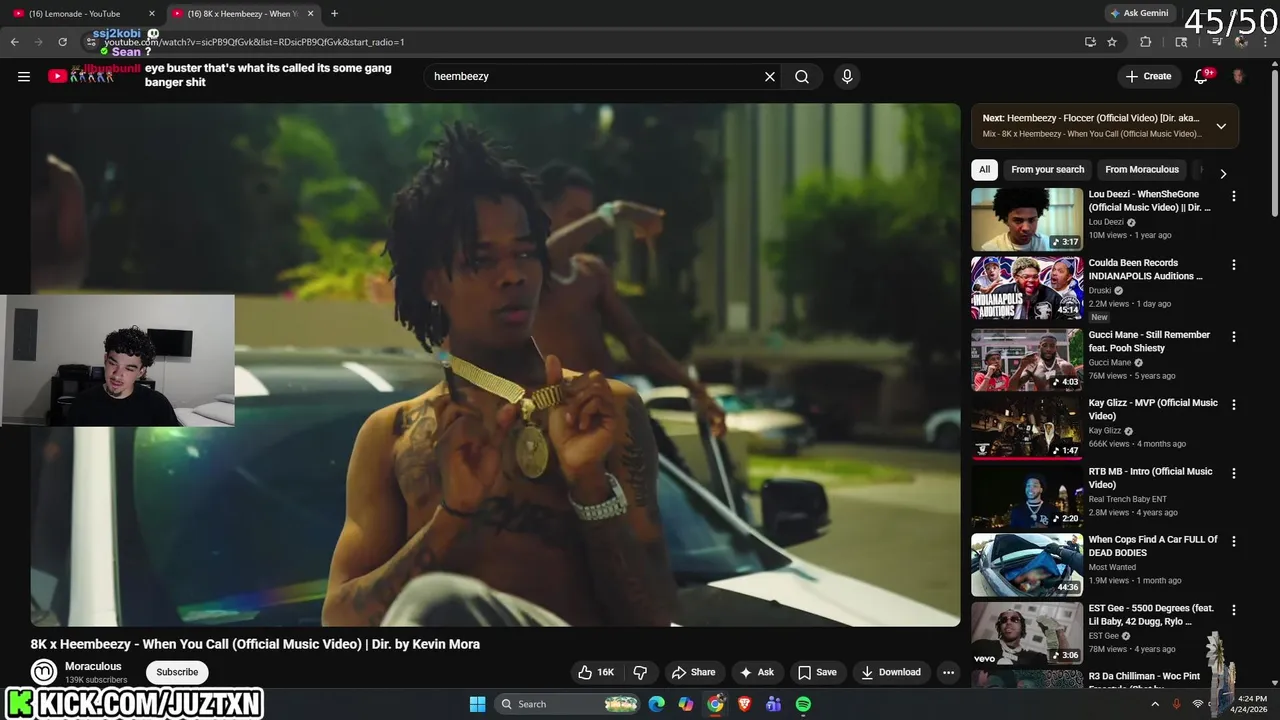Select From your search chip
The height and width of the screenshot is (720, 1280).
tap(1047, 169)
